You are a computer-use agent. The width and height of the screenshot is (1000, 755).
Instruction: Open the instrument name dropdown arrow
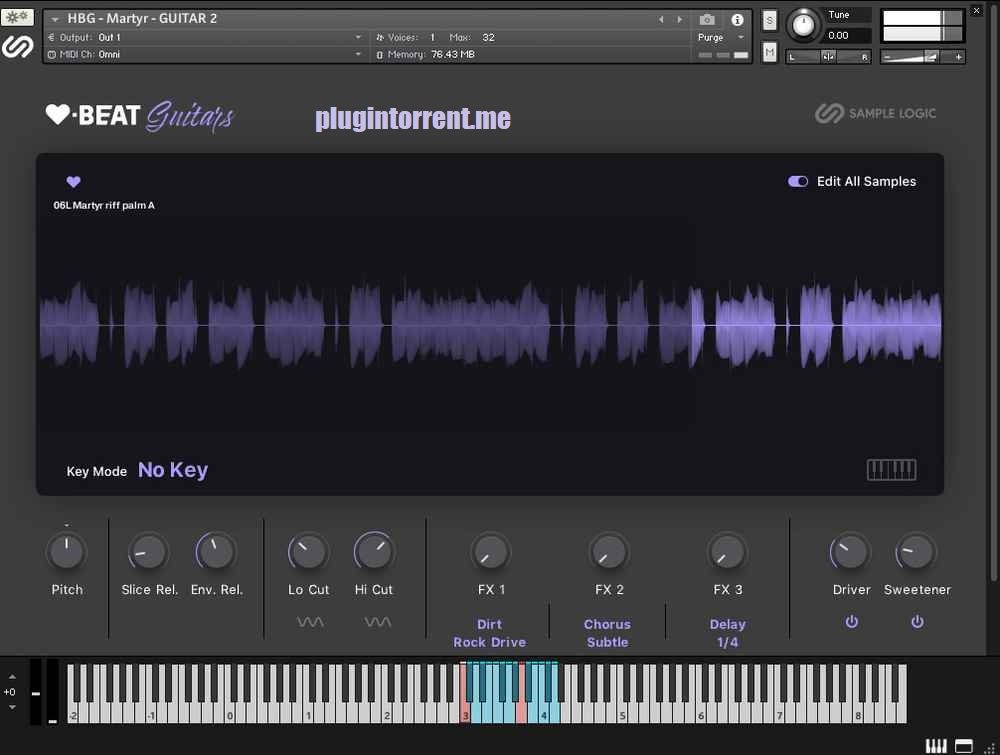[55, 20]
